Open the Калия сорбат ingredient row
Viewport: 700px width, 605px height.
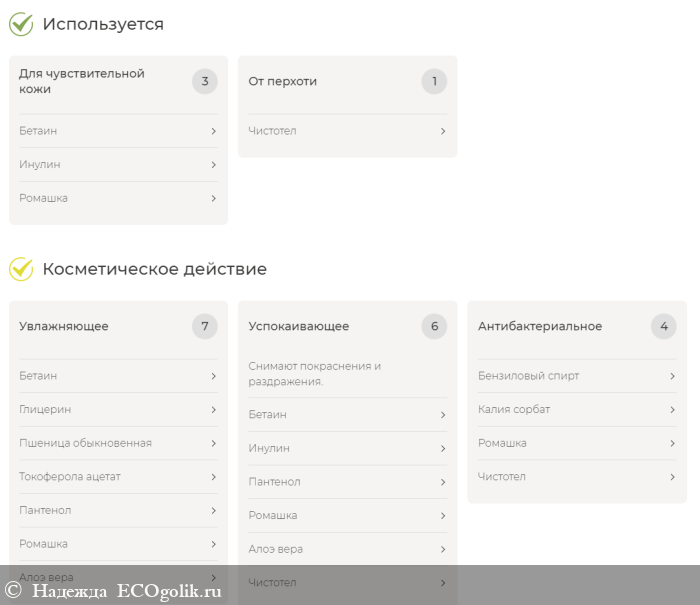coord(576,410)
